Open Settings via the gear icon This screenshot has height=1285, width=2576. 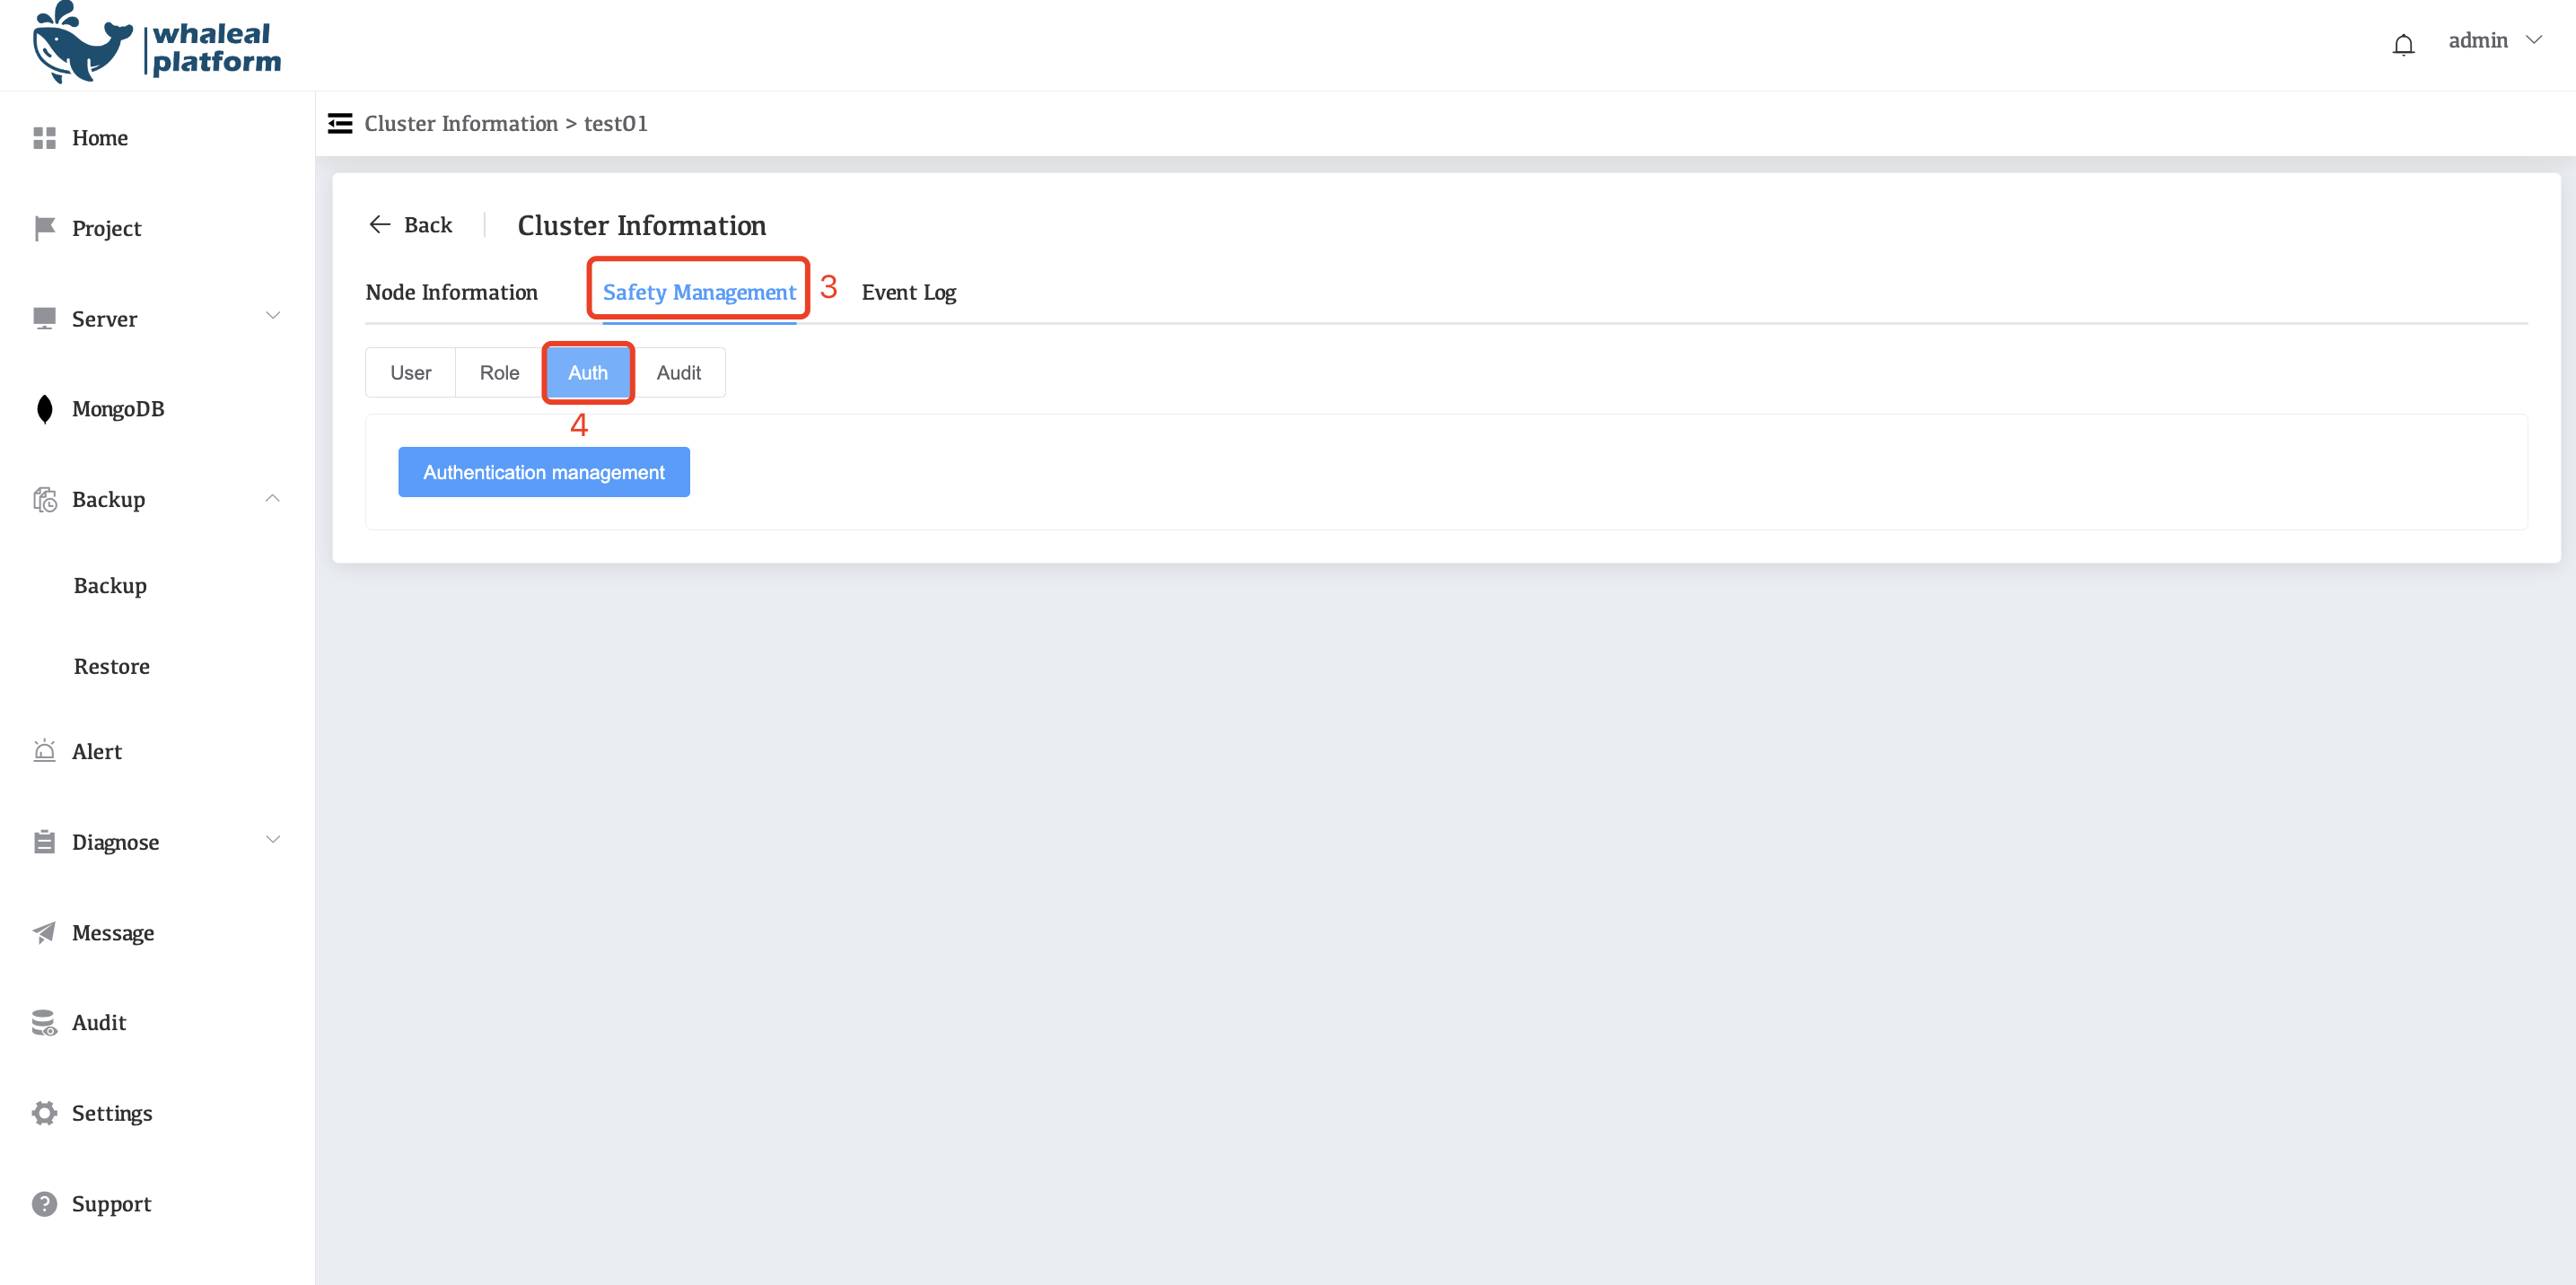click(44, 1112)
